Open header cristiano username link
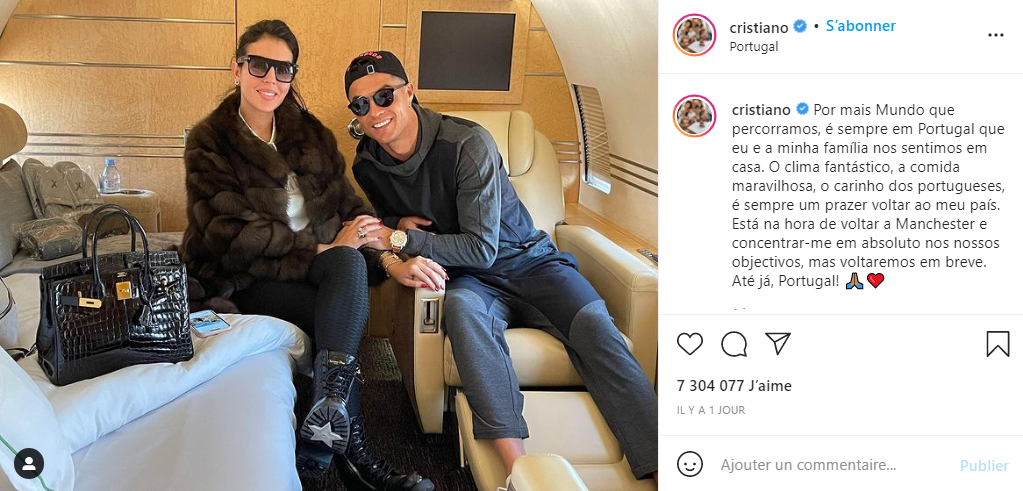The width and height of the screenshot is (1023, 491). pos(759,27)
